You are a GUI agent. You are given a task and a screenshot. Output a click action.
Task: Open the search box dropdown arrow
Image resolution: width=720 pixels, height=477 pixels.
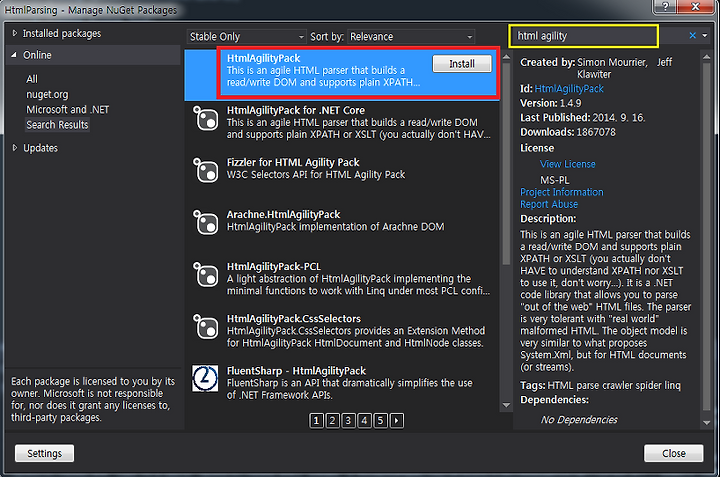(705, 35)
